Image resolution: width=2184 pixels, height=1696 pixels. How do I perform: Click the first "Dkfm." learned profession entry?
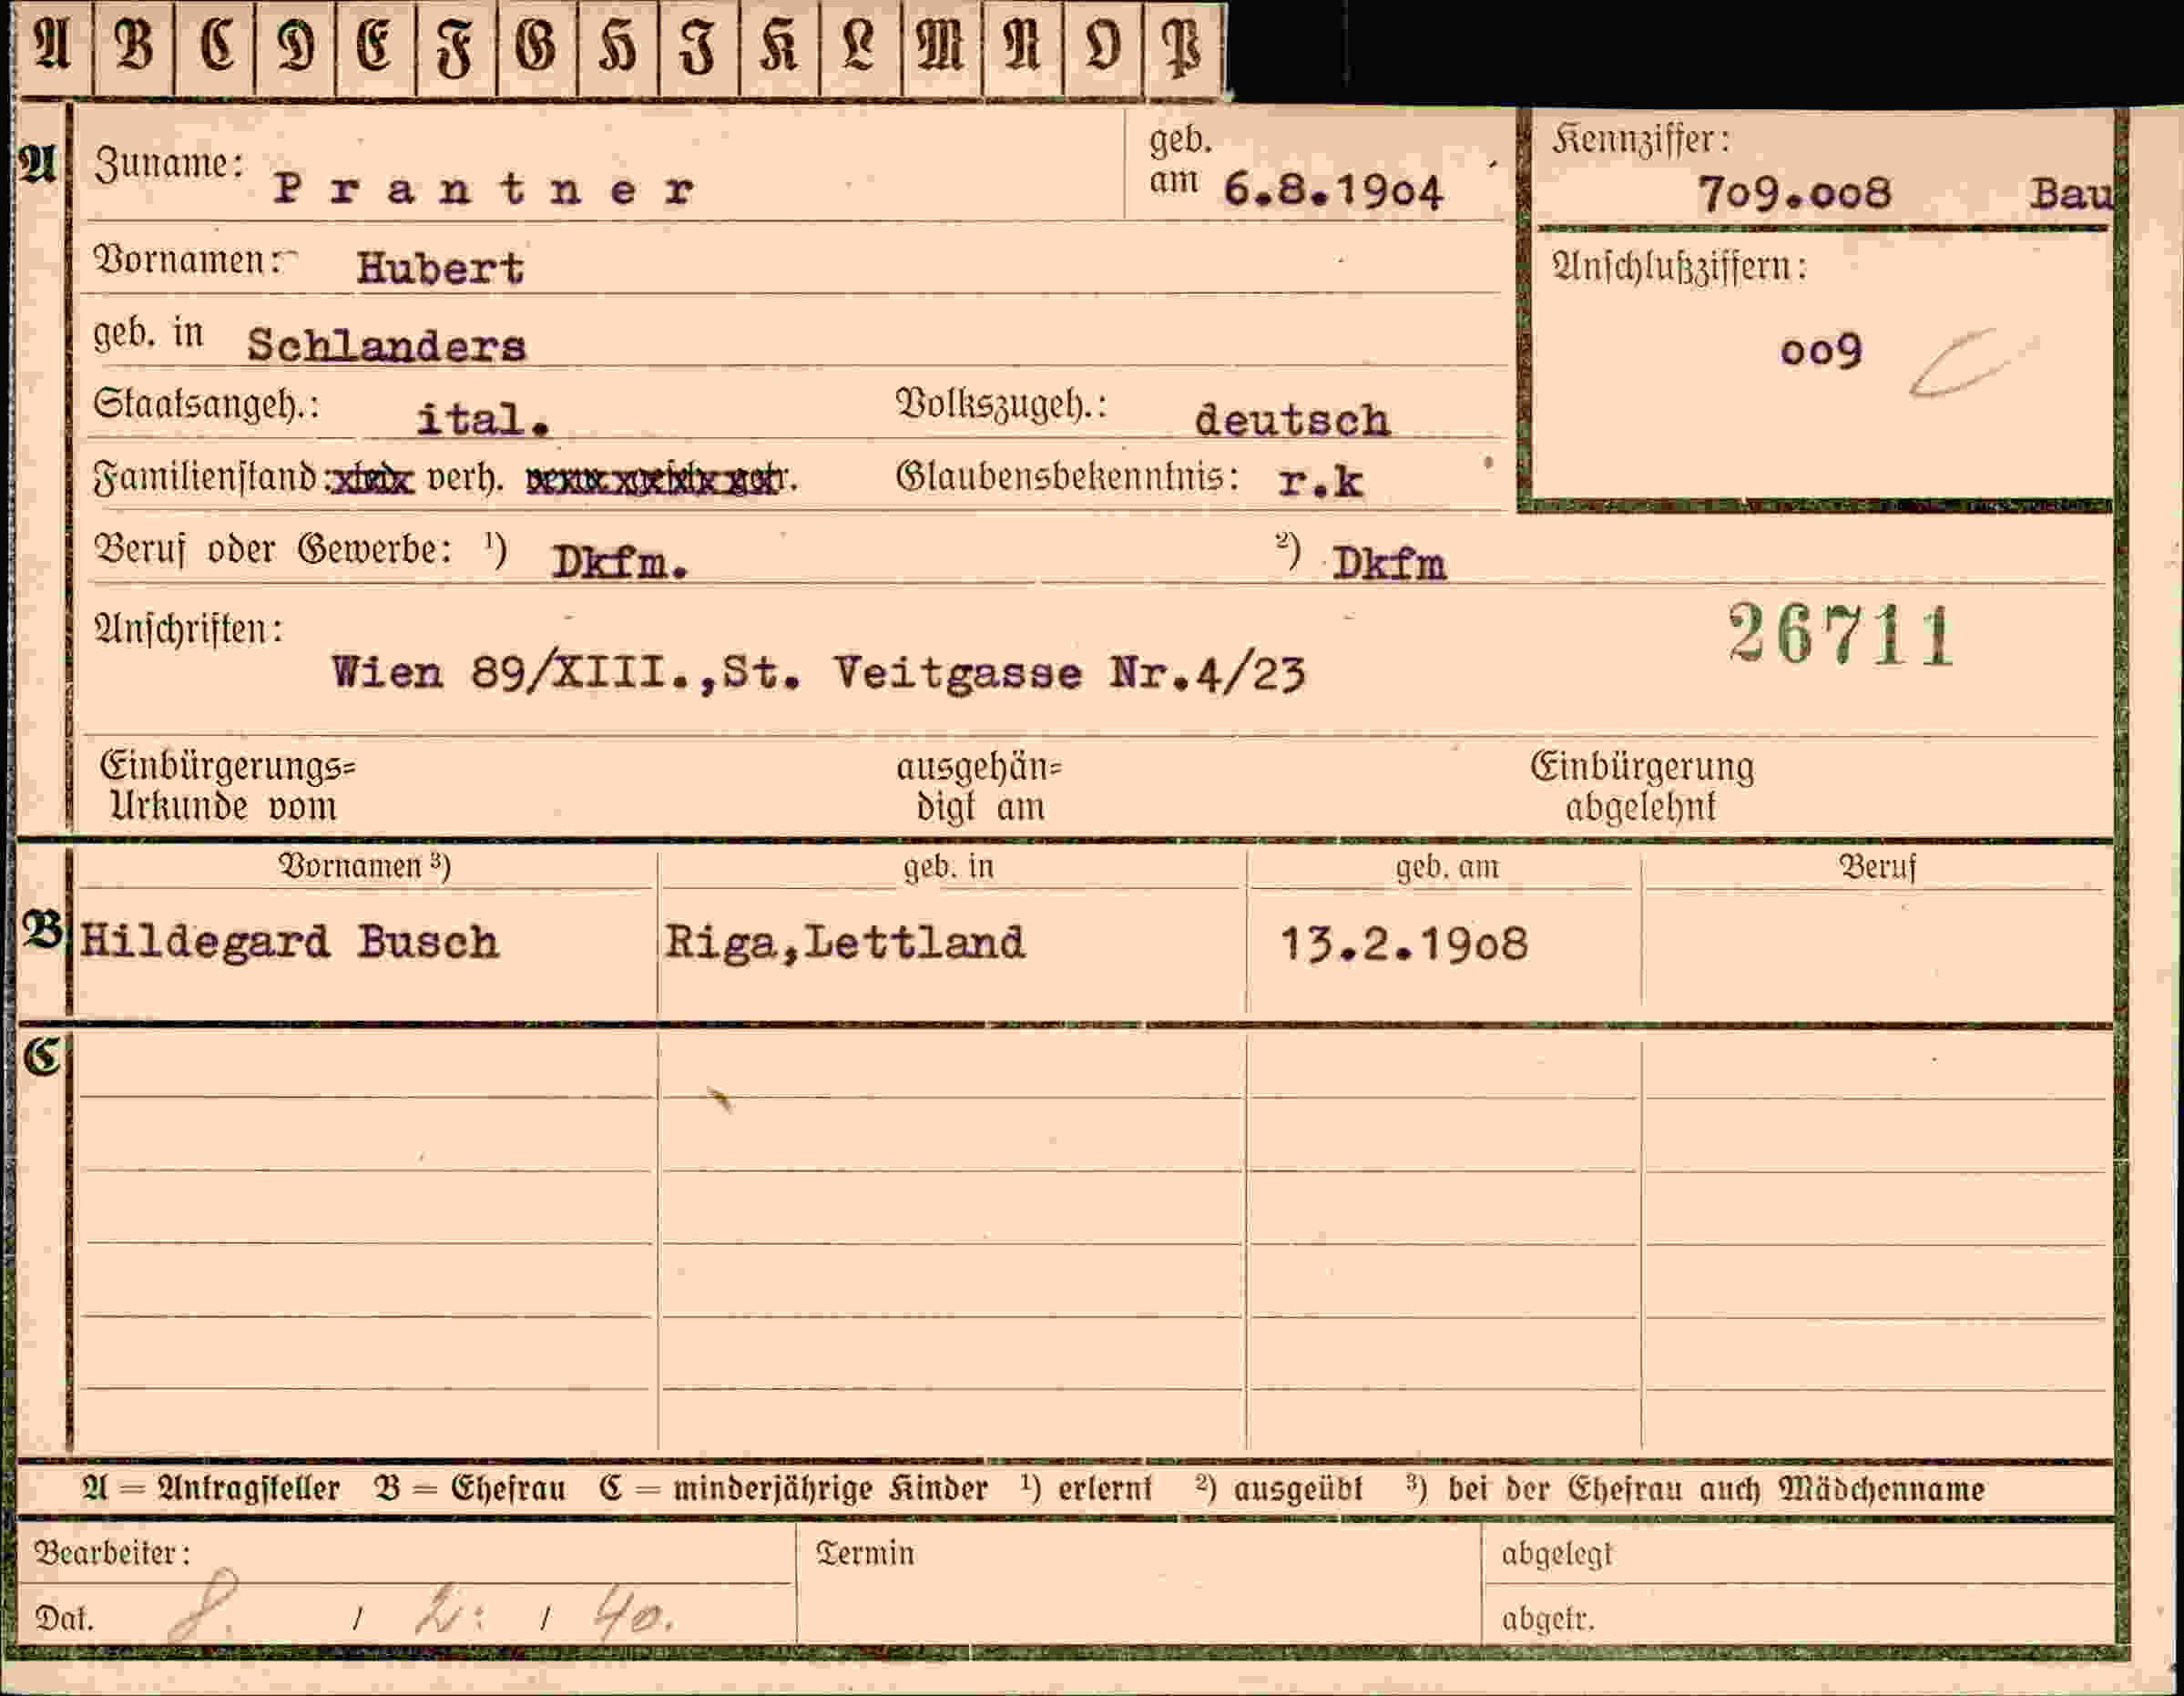620,564
